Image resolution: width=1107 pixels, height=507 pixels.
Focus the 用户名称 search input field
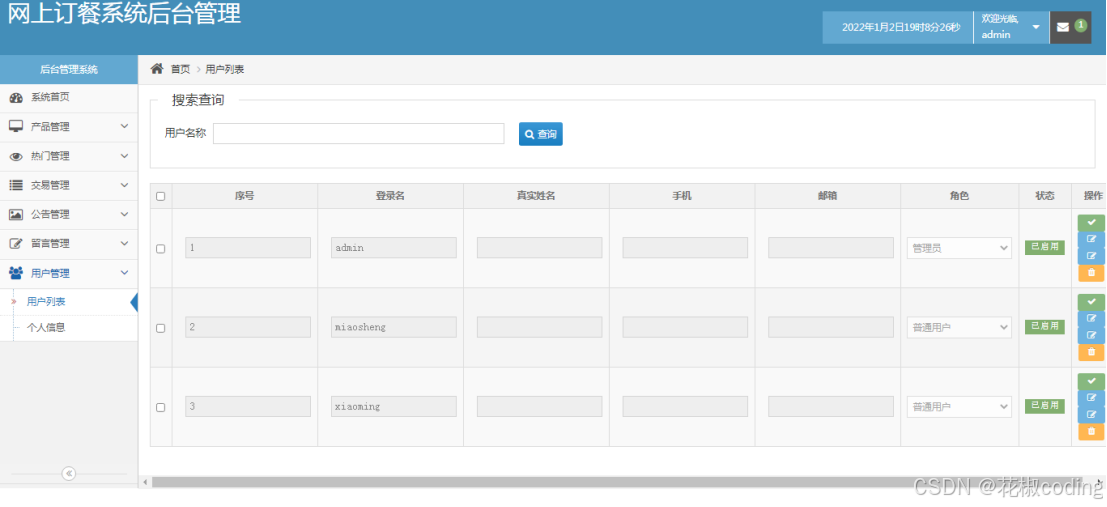(359, 133)
